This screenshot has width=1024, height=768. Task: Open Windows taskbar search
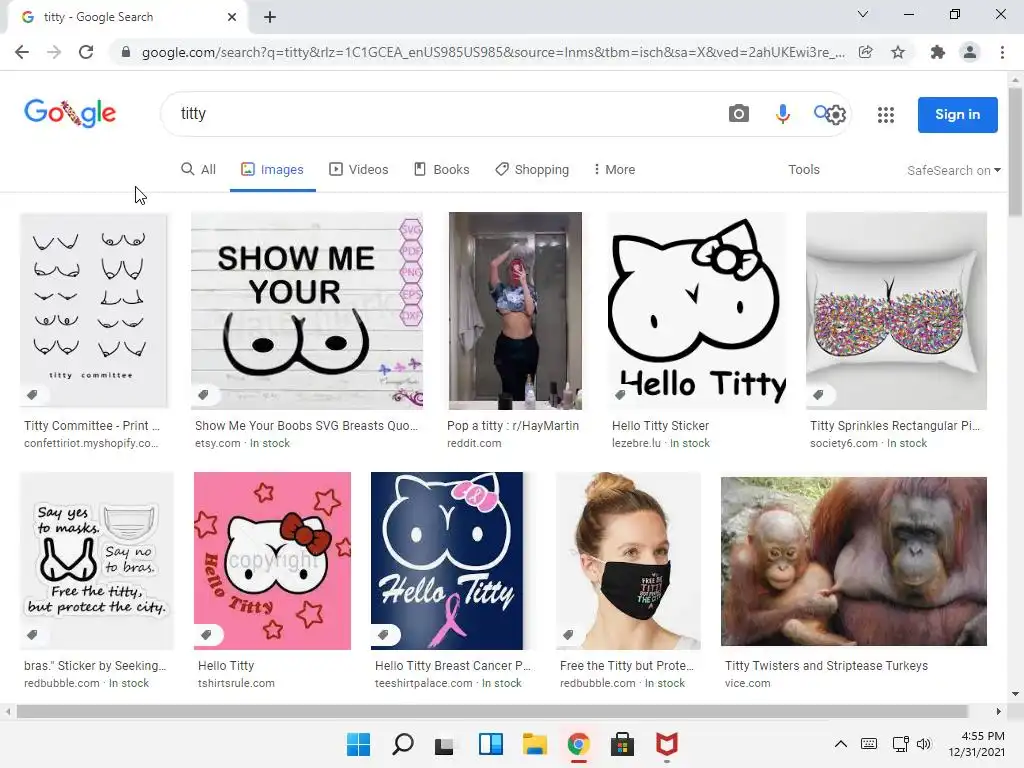pos(403,744)
